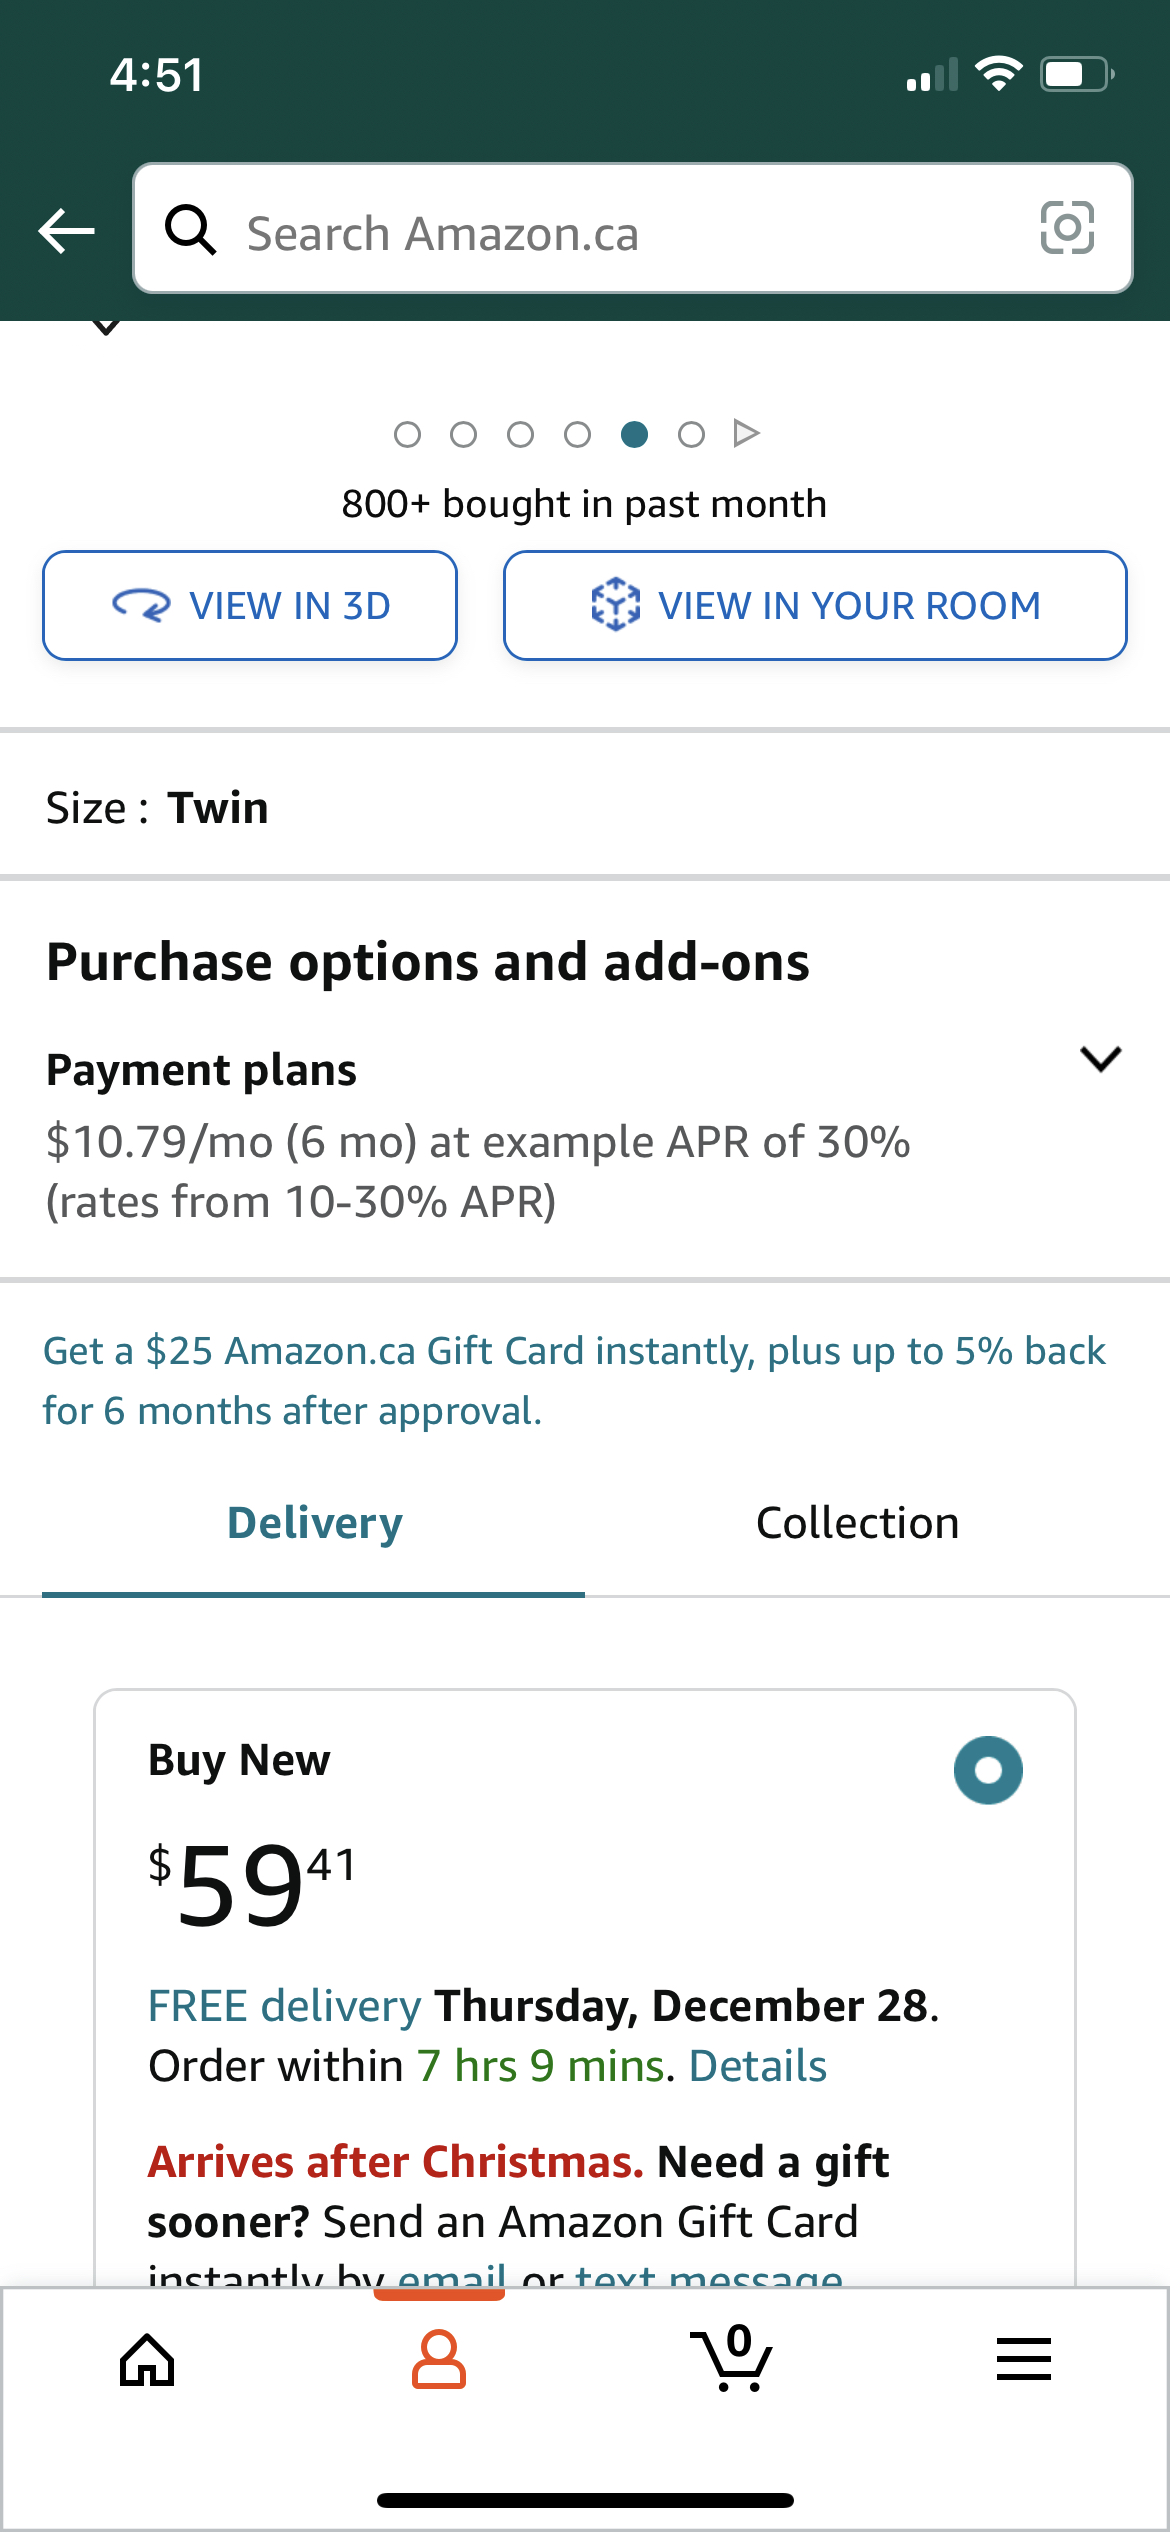Play the product video triangle icon
Viewport: 1170px width, 2532px height.
[746, 433]
